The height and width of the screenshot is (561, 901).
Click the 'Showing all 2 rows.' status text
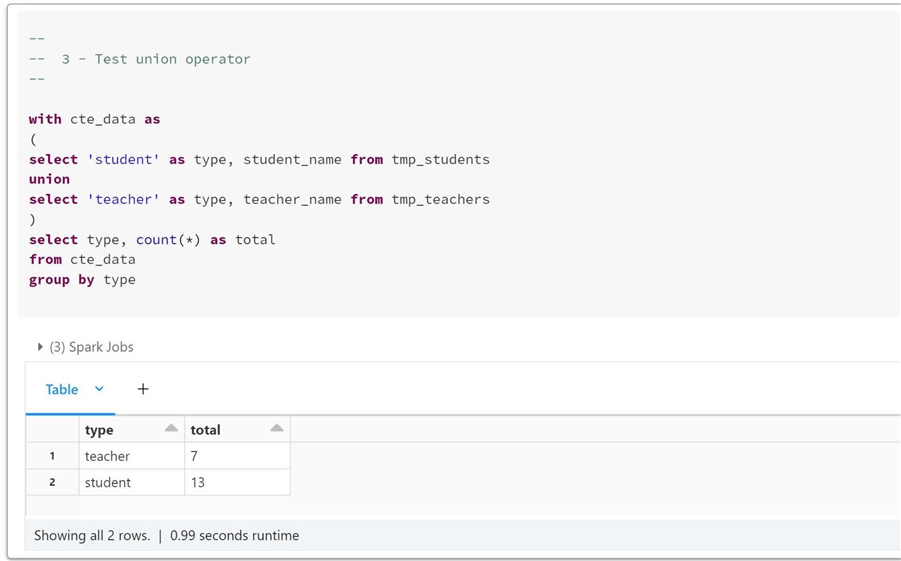92,536
